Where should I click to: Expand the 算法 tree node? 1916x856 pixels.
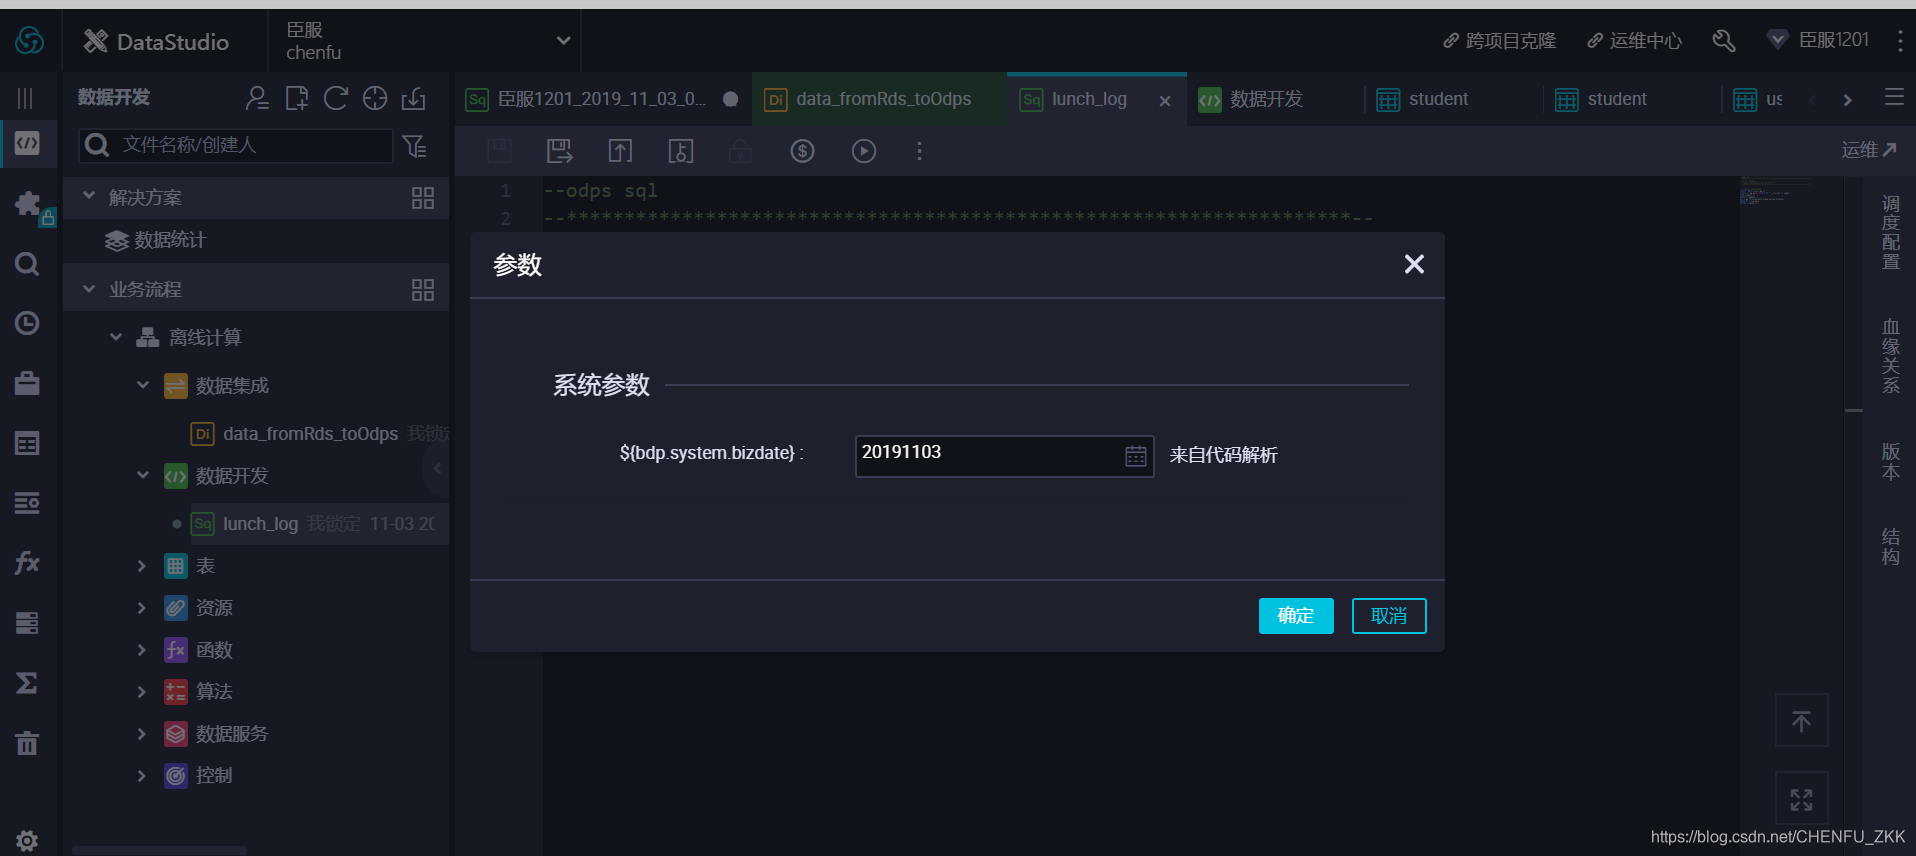coord(142,692)
